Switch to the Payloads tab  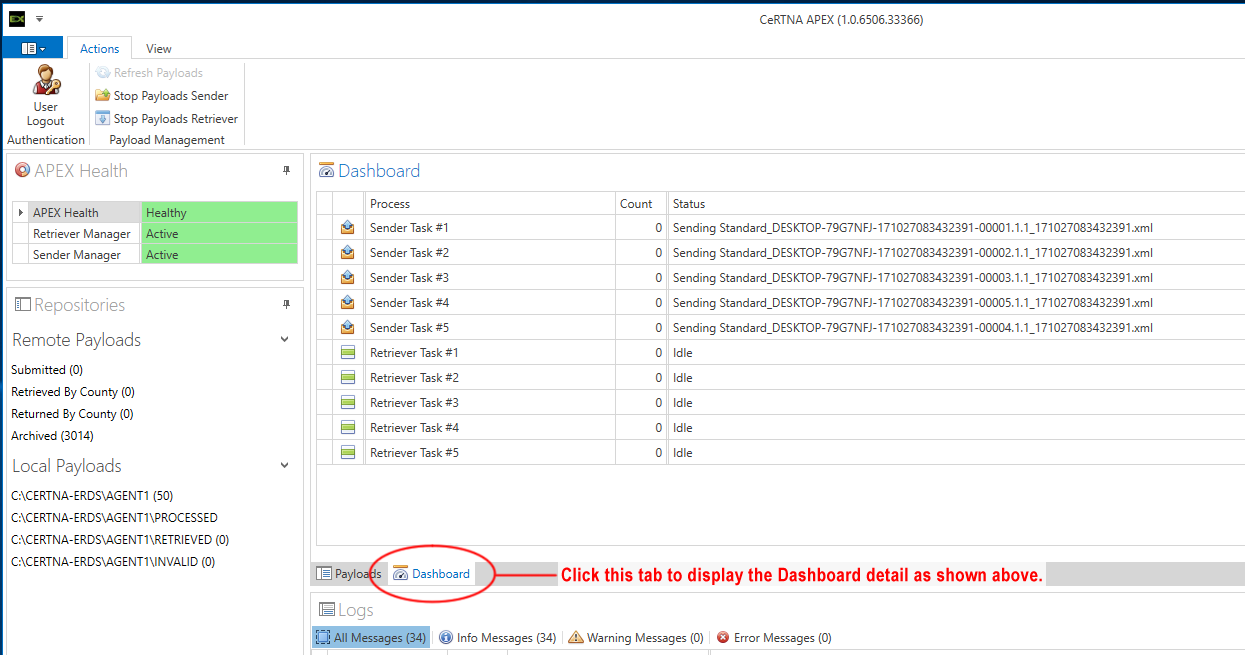pyautogui.click(x=349, y=574)
